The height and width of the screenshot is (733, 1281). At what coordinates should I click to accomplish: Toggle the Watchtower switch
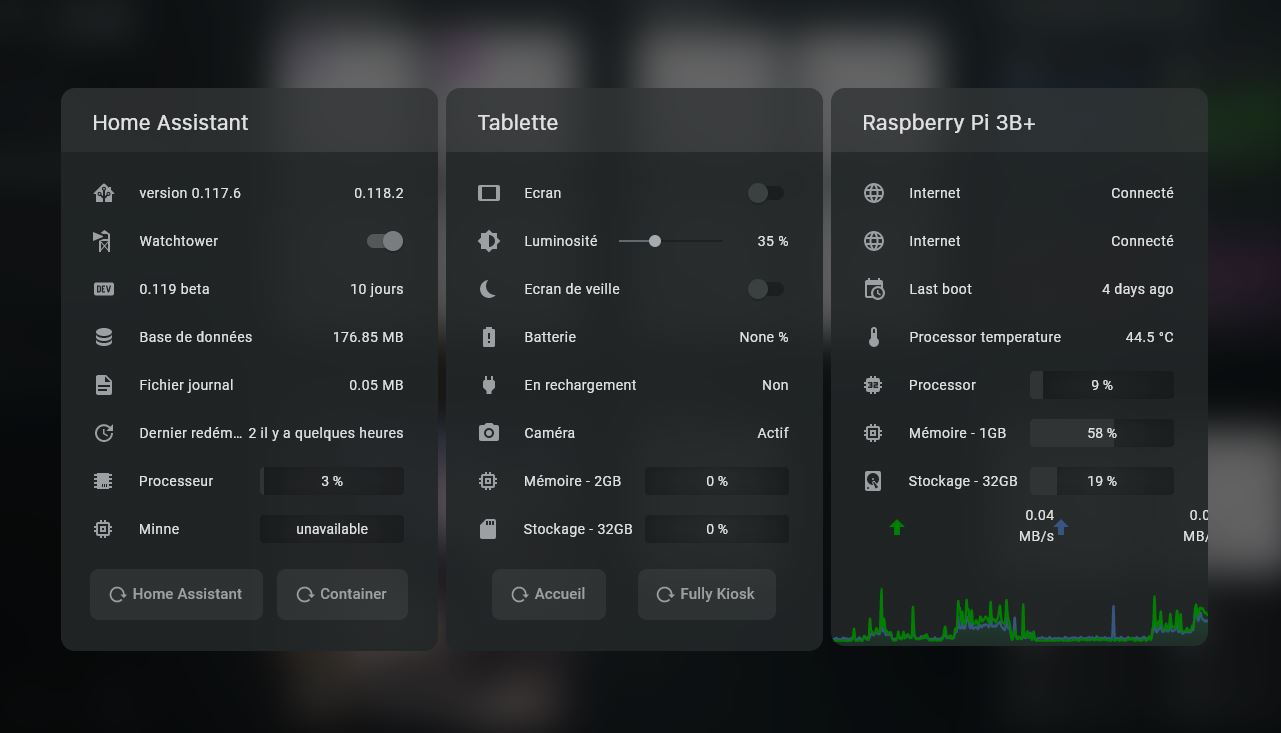click(x=385, y=241)
